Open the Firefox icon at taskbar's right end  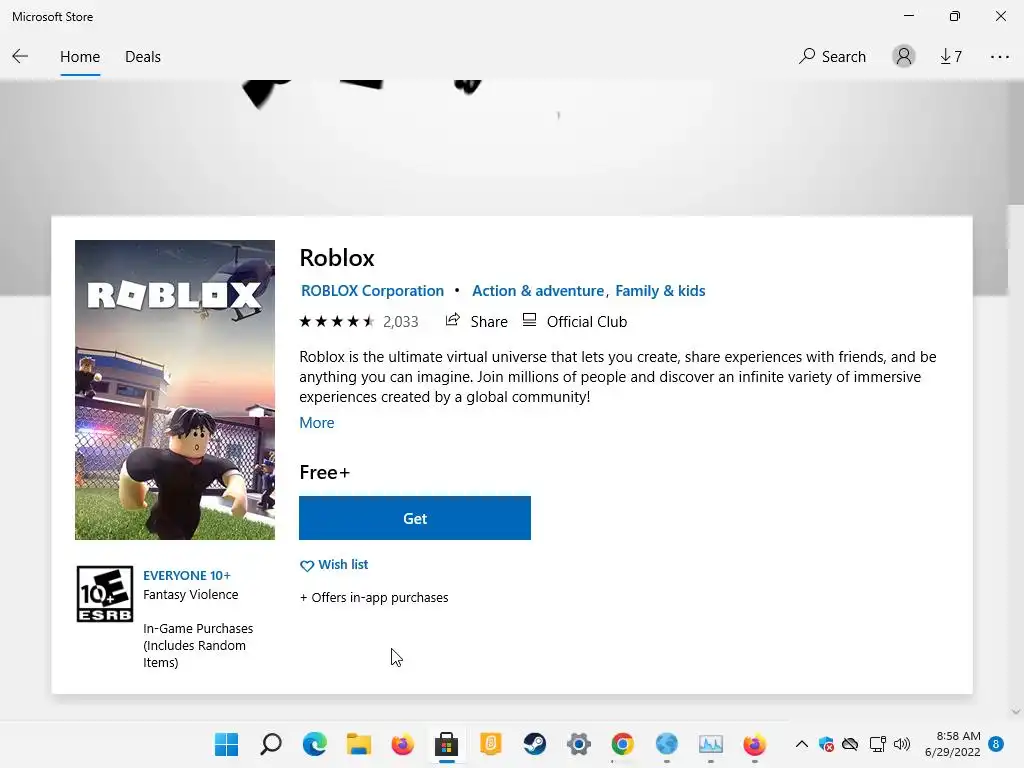(x=754, y=744)
